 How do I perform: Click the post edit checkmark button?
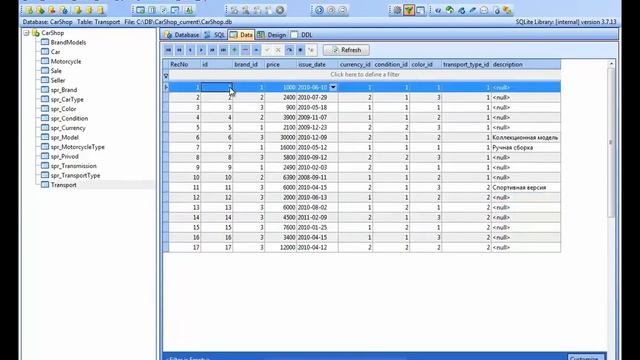(267, 50)
